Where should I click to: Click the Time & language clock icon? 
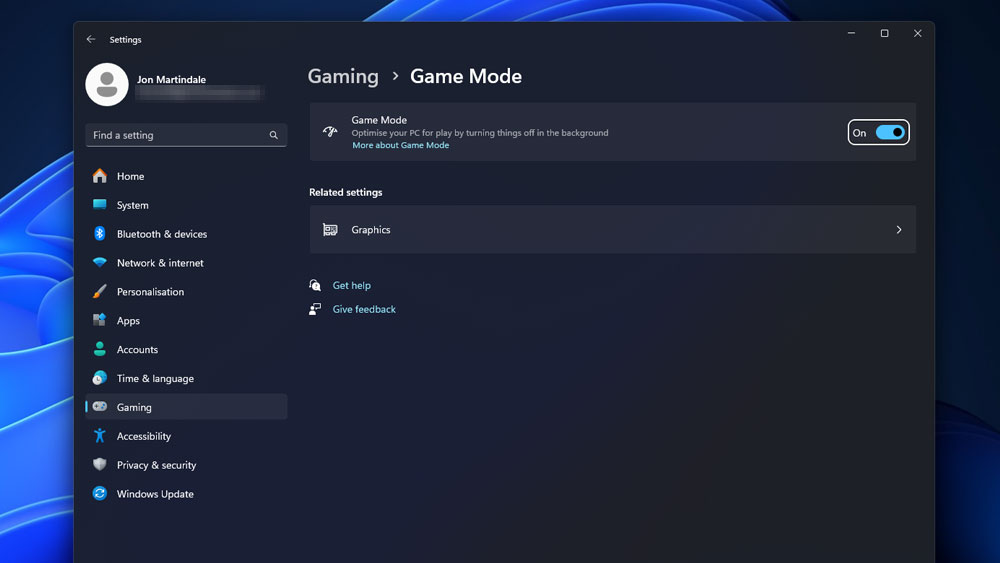pyautogui.click(x=99, y=378)
